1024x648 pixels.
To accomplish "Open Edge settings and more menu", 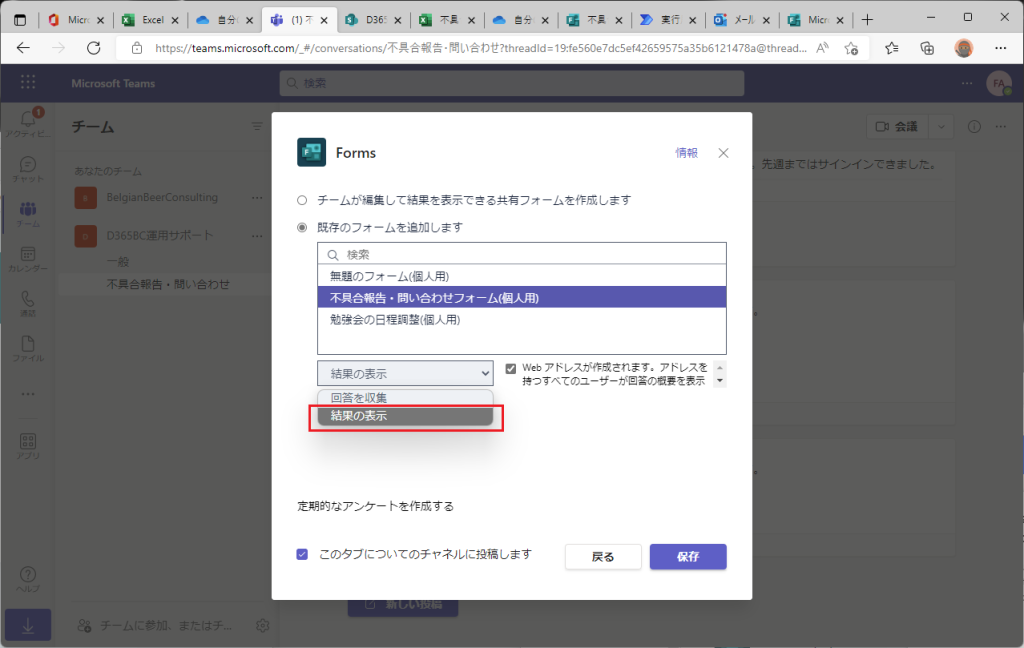I will point(1000,48).
